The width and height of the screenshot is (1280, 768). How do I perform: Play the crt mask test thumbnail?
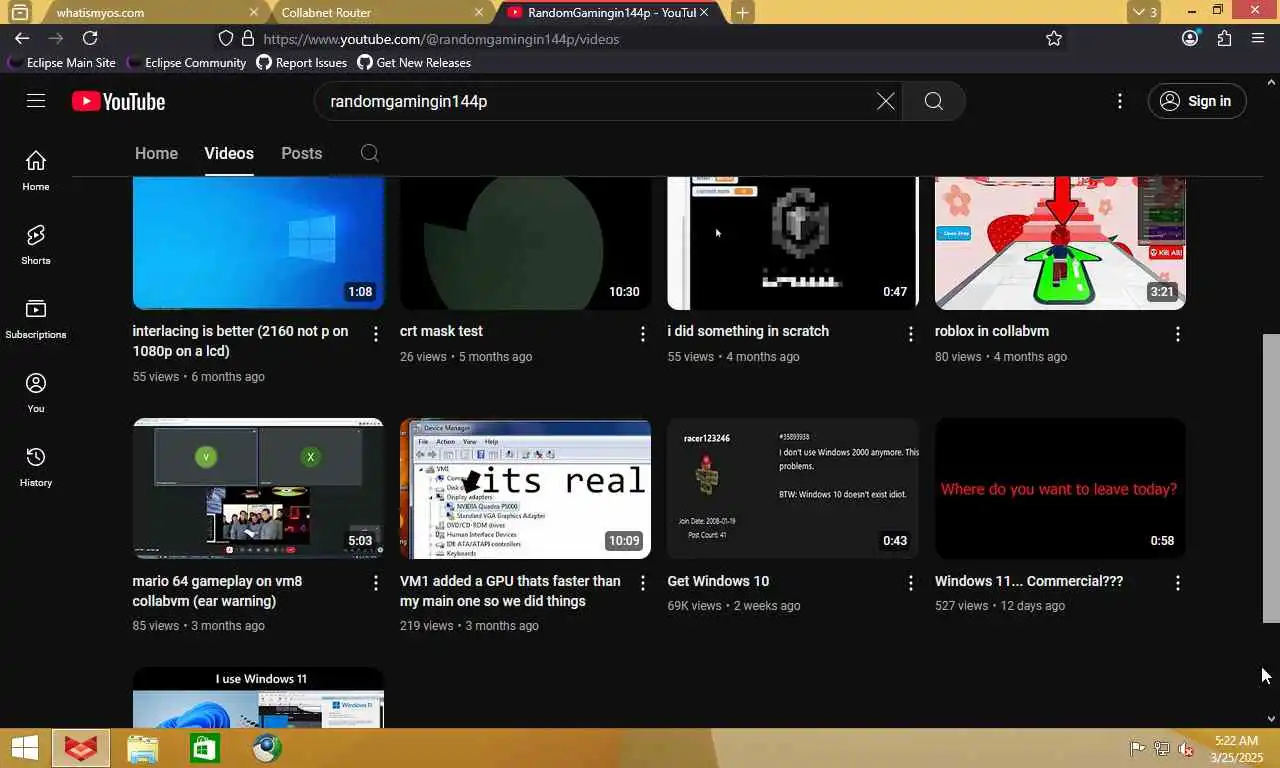[525, 243]
